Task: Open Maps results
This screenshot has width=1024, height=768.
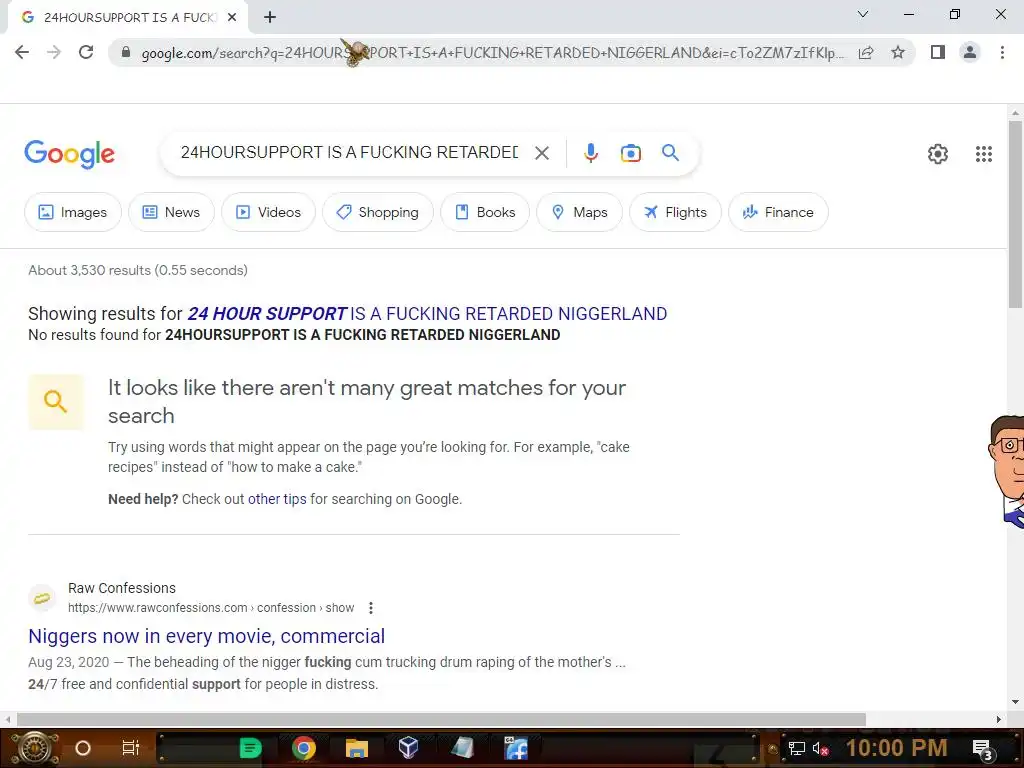Action: [579, 212]
